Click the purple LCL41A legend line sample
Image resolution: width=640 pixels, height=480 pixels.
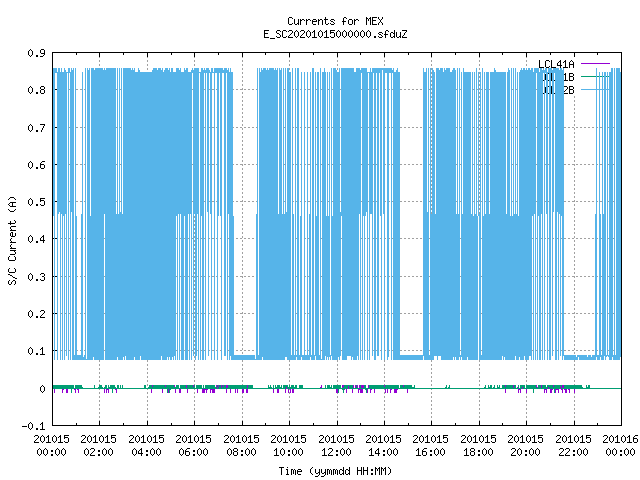click(x=595, y=64)
